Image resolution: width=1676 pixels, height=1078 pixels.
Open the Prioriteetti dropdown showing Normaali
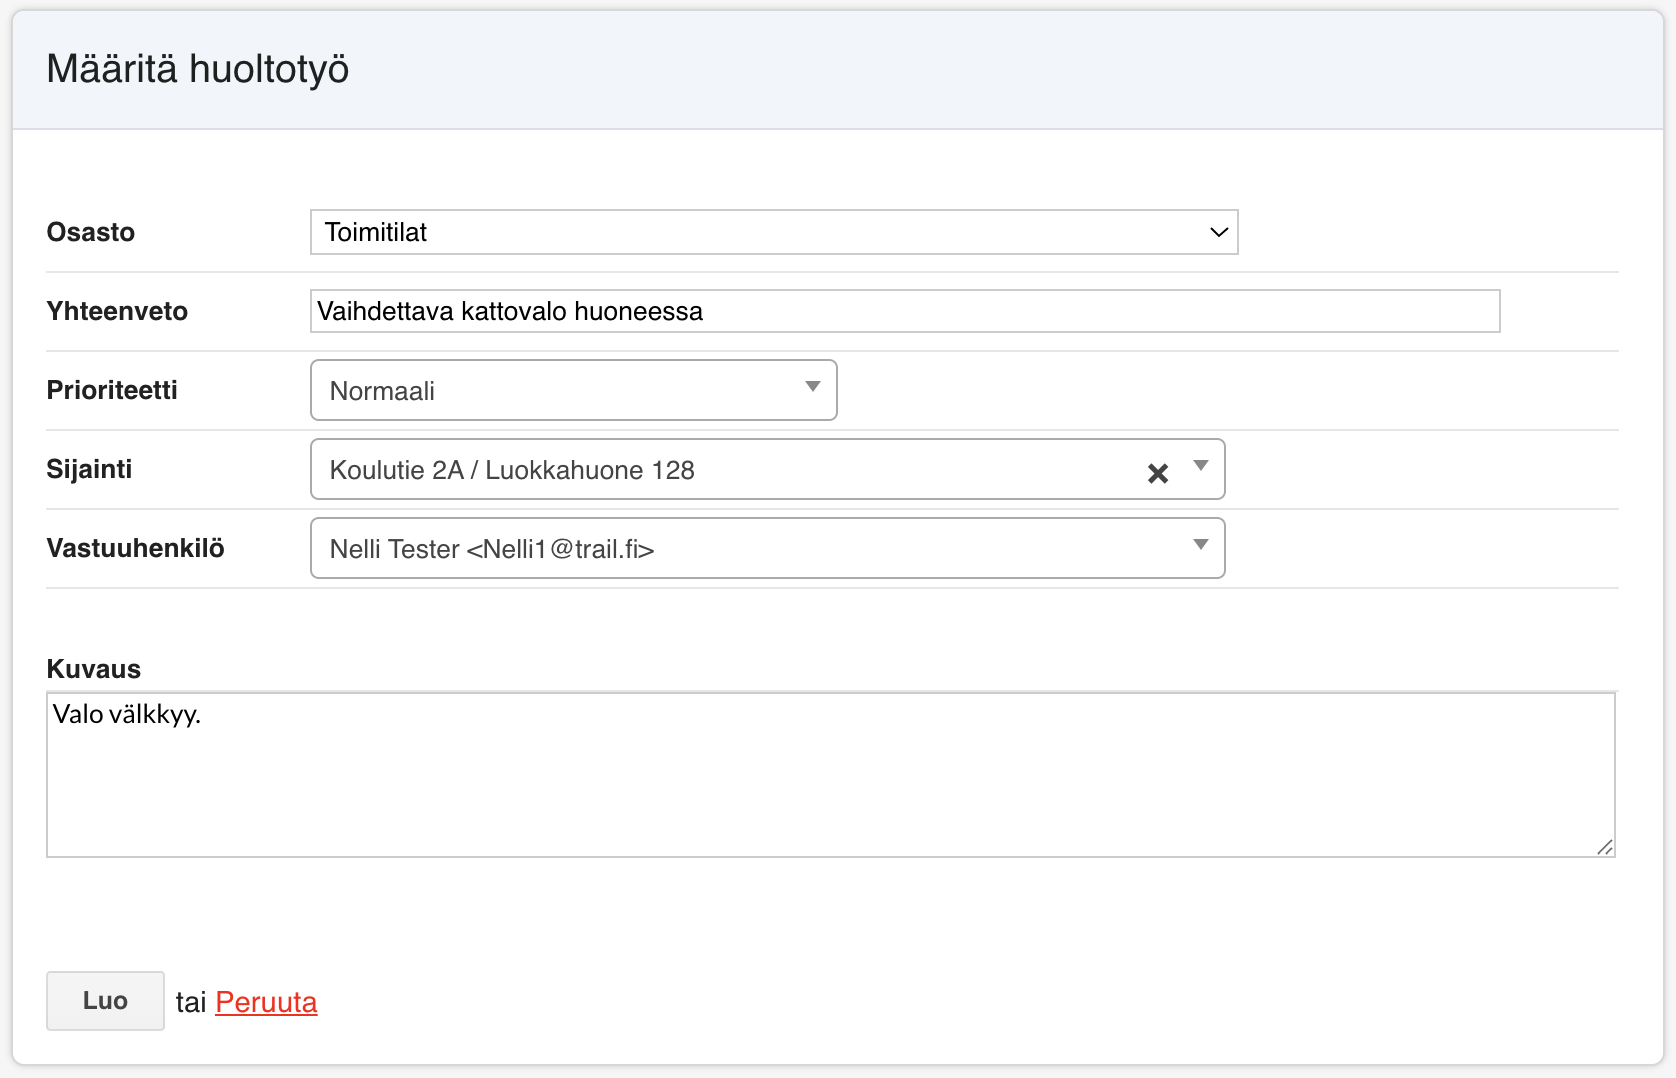tap(560, 390)
